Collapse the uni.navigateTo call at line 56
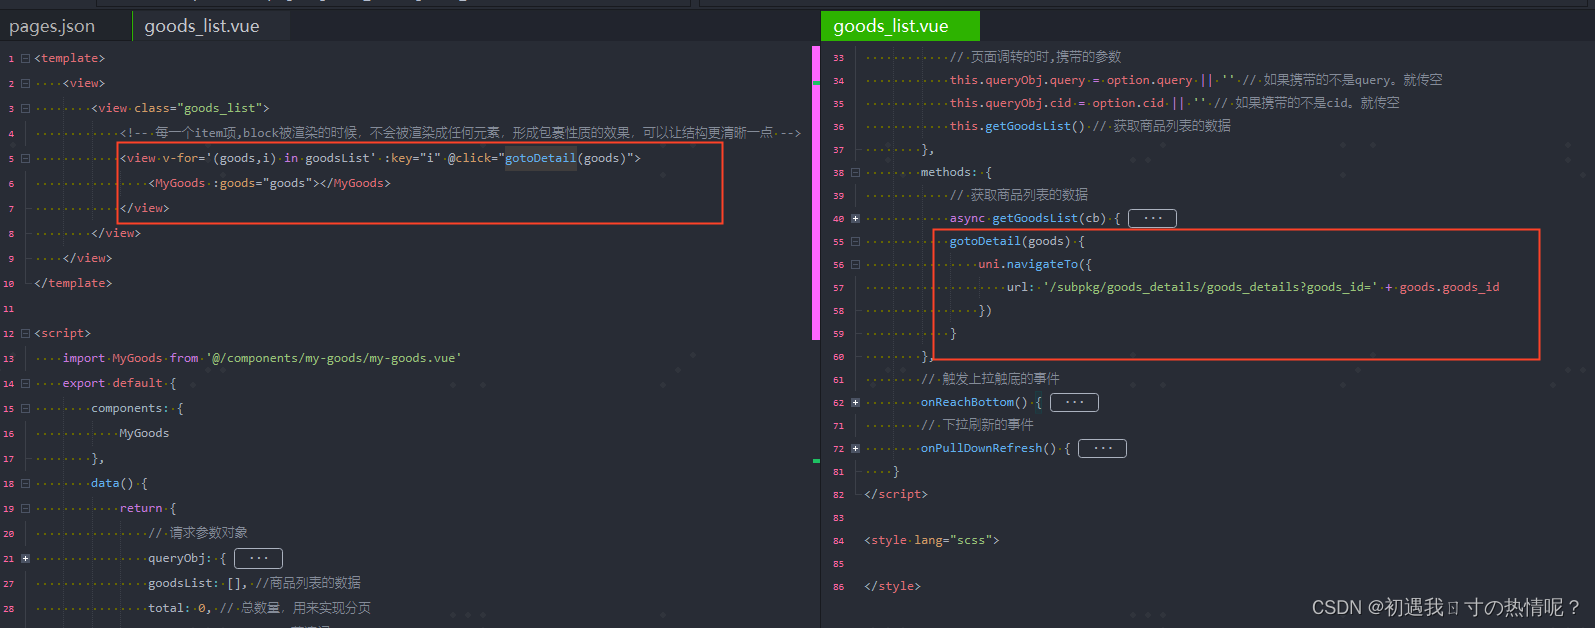This screenshot has height=628, width=1595. [855, 265]
